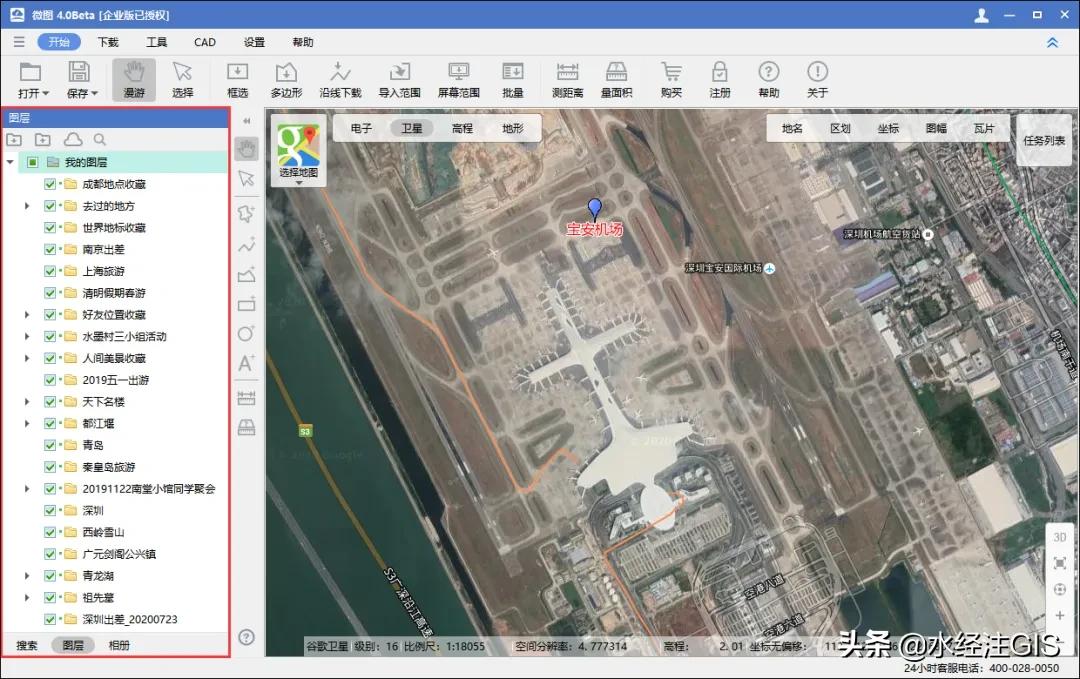Start the 沿线下载 along-line download tool
Image resolution: width=1080 pixels, height=679 pixels.
(x=340, y=79)
